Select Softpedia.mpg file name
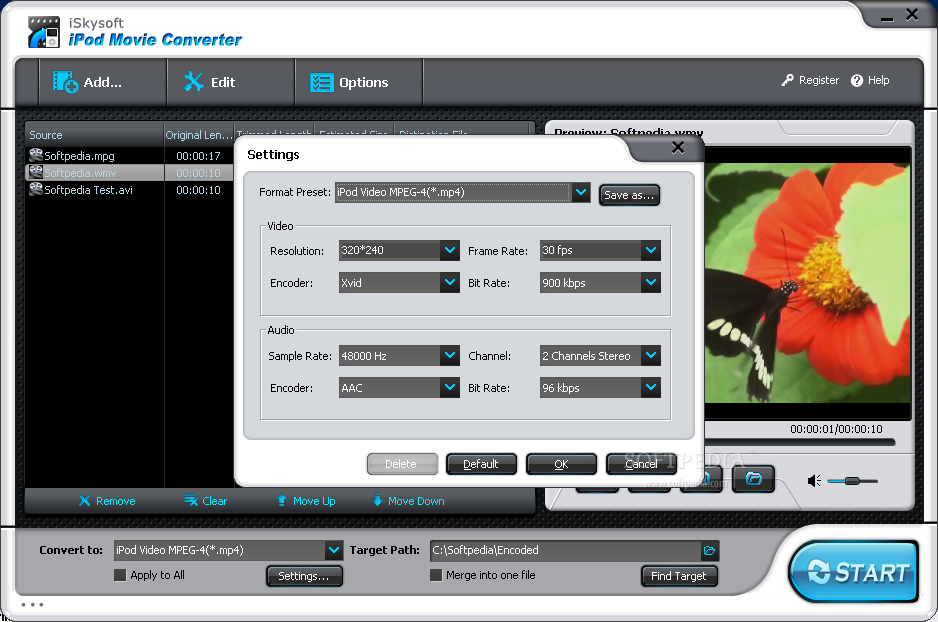 click(80, 156)
